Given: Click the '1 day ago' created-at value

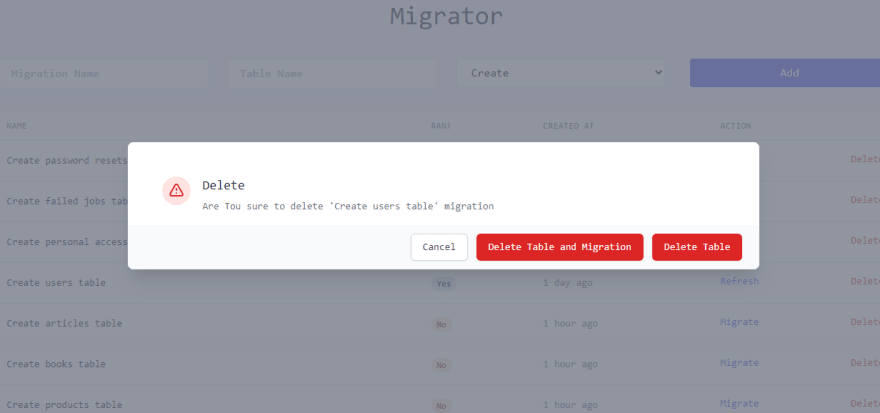Looking at the screenshot, I should [x=567, y=283].
